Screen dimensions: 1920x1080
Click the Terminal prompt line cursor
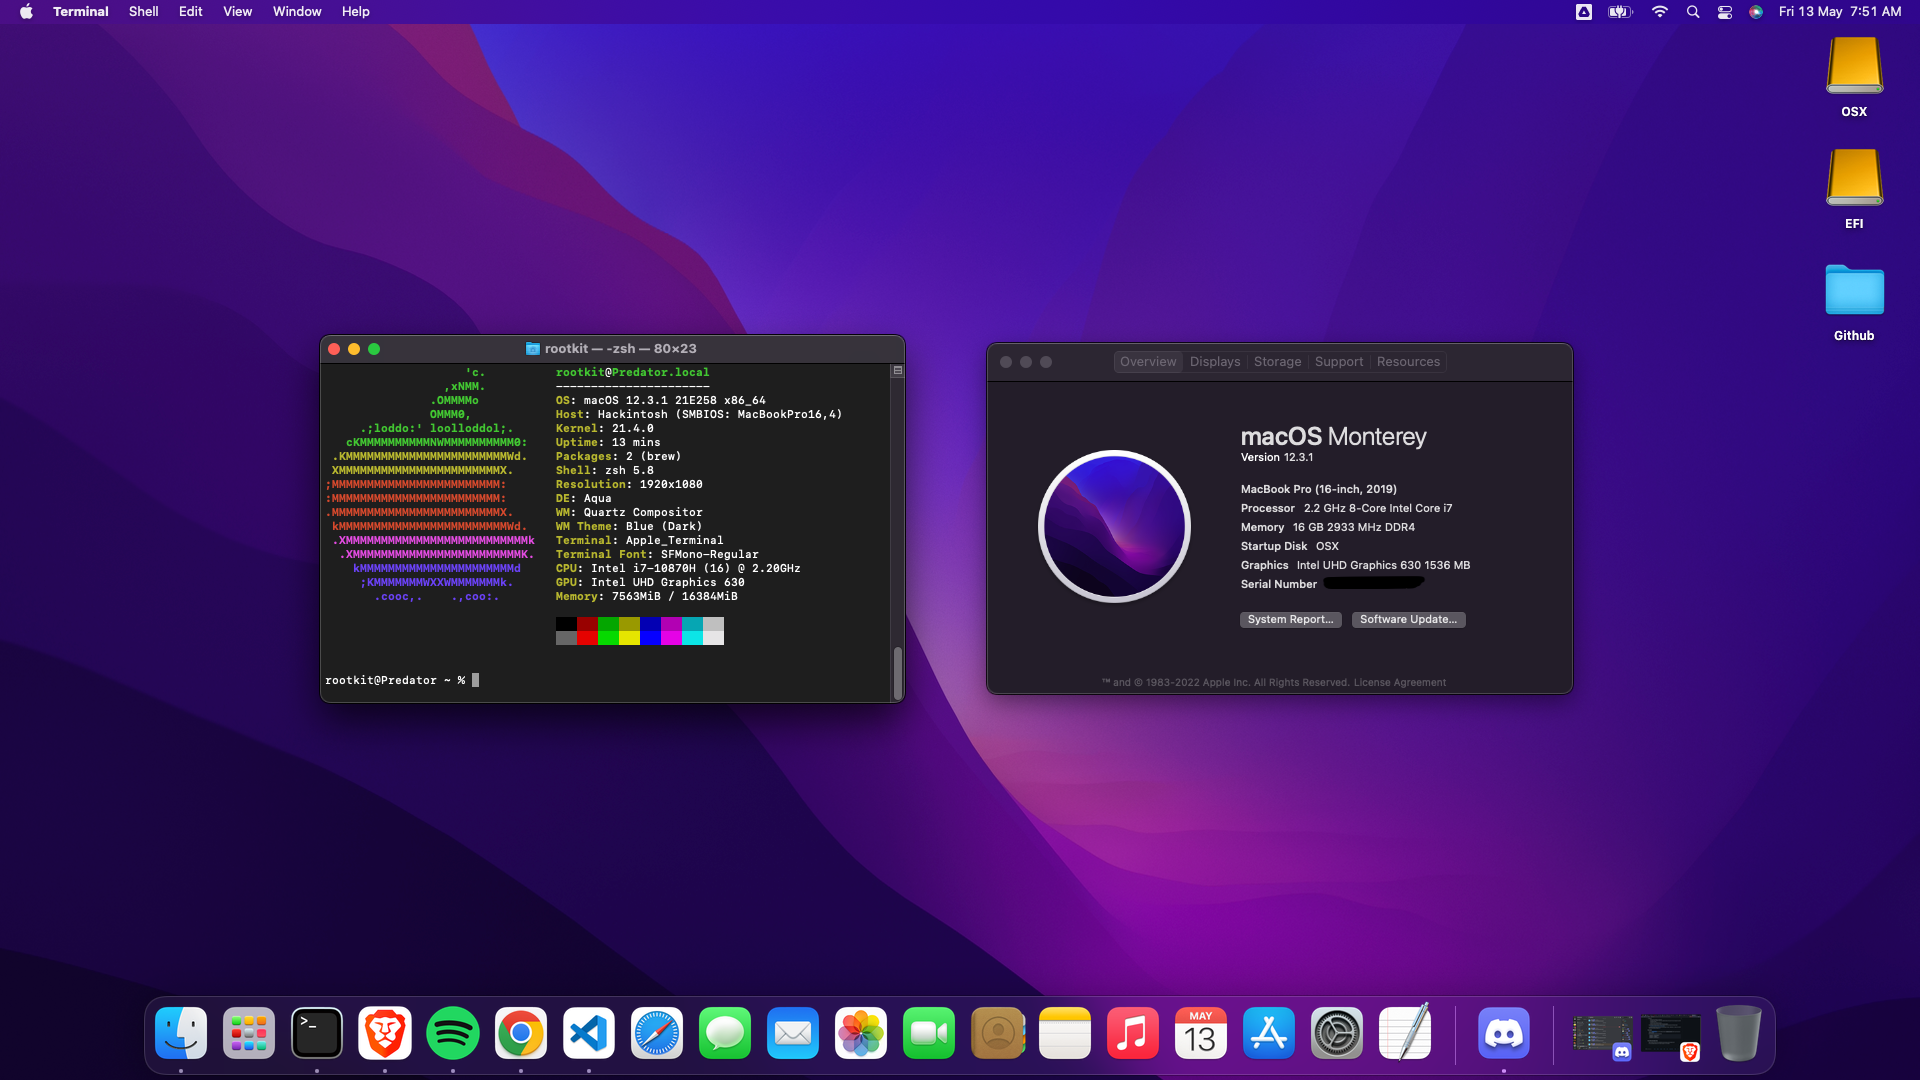[476, 680]
